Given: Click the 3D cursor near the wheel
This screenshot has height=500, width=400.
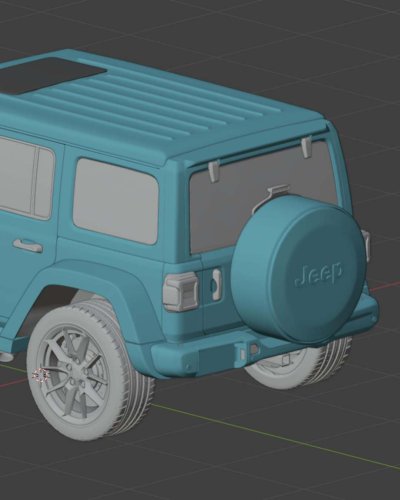Looking at the screenshot, I should (41, 375).
